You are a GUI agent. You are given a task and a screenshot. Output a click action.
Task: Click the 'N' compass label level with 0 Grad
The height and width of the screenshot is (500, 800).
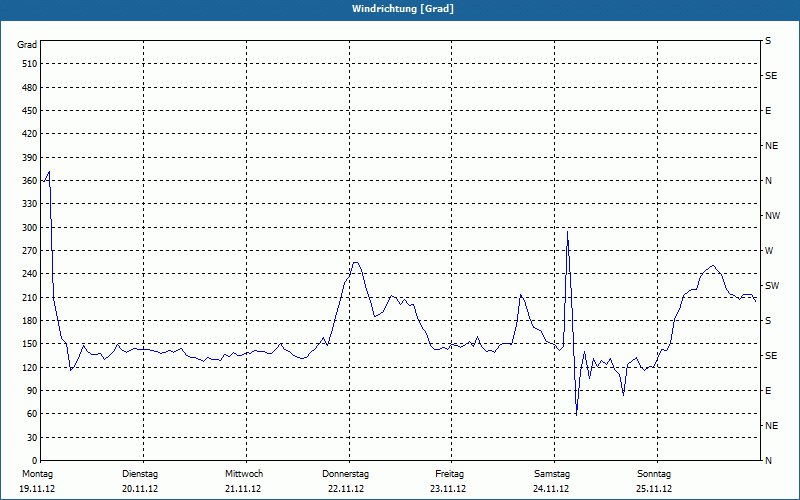coord(768,461)
